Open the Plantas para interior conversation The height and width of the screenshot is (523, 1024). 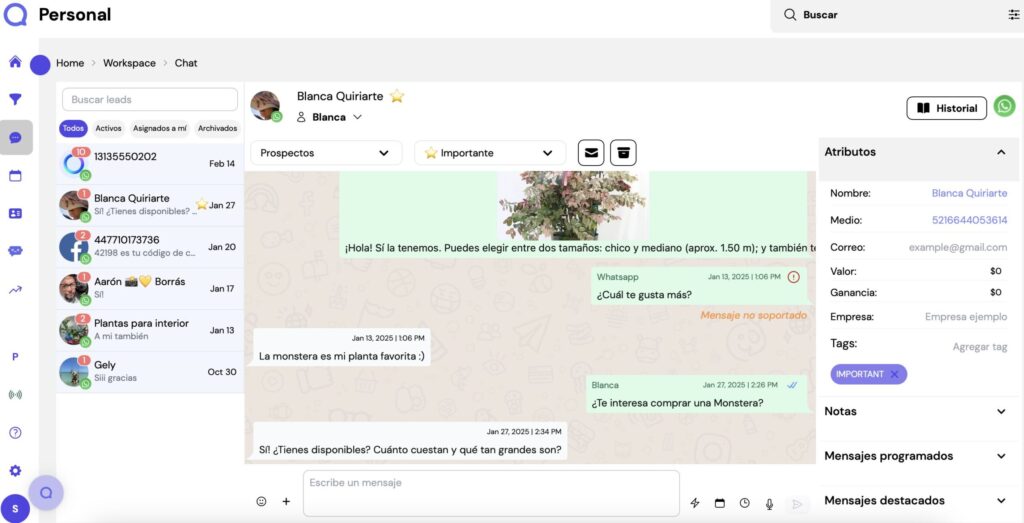tap(150, 330)
